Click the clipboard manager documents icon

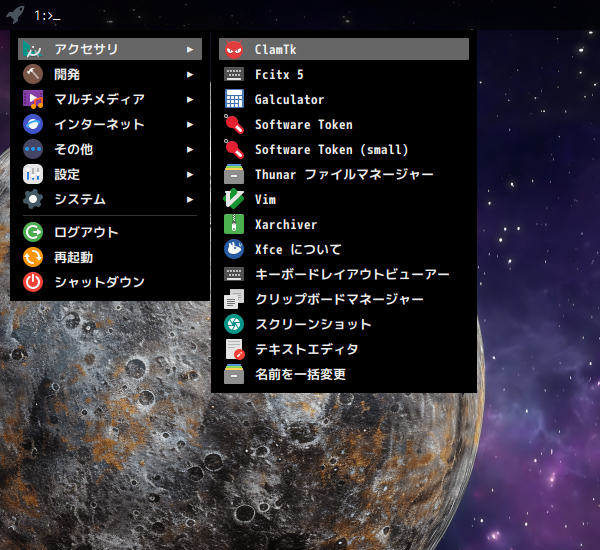[x=234, y=299]
